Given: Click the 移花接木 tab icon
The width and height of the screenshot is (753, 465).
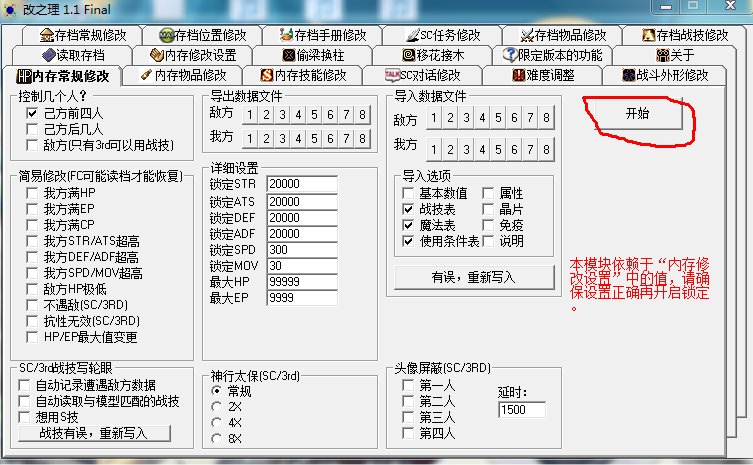Looking at the screenshot, I should pyautogui.click(x=409, y=55).
